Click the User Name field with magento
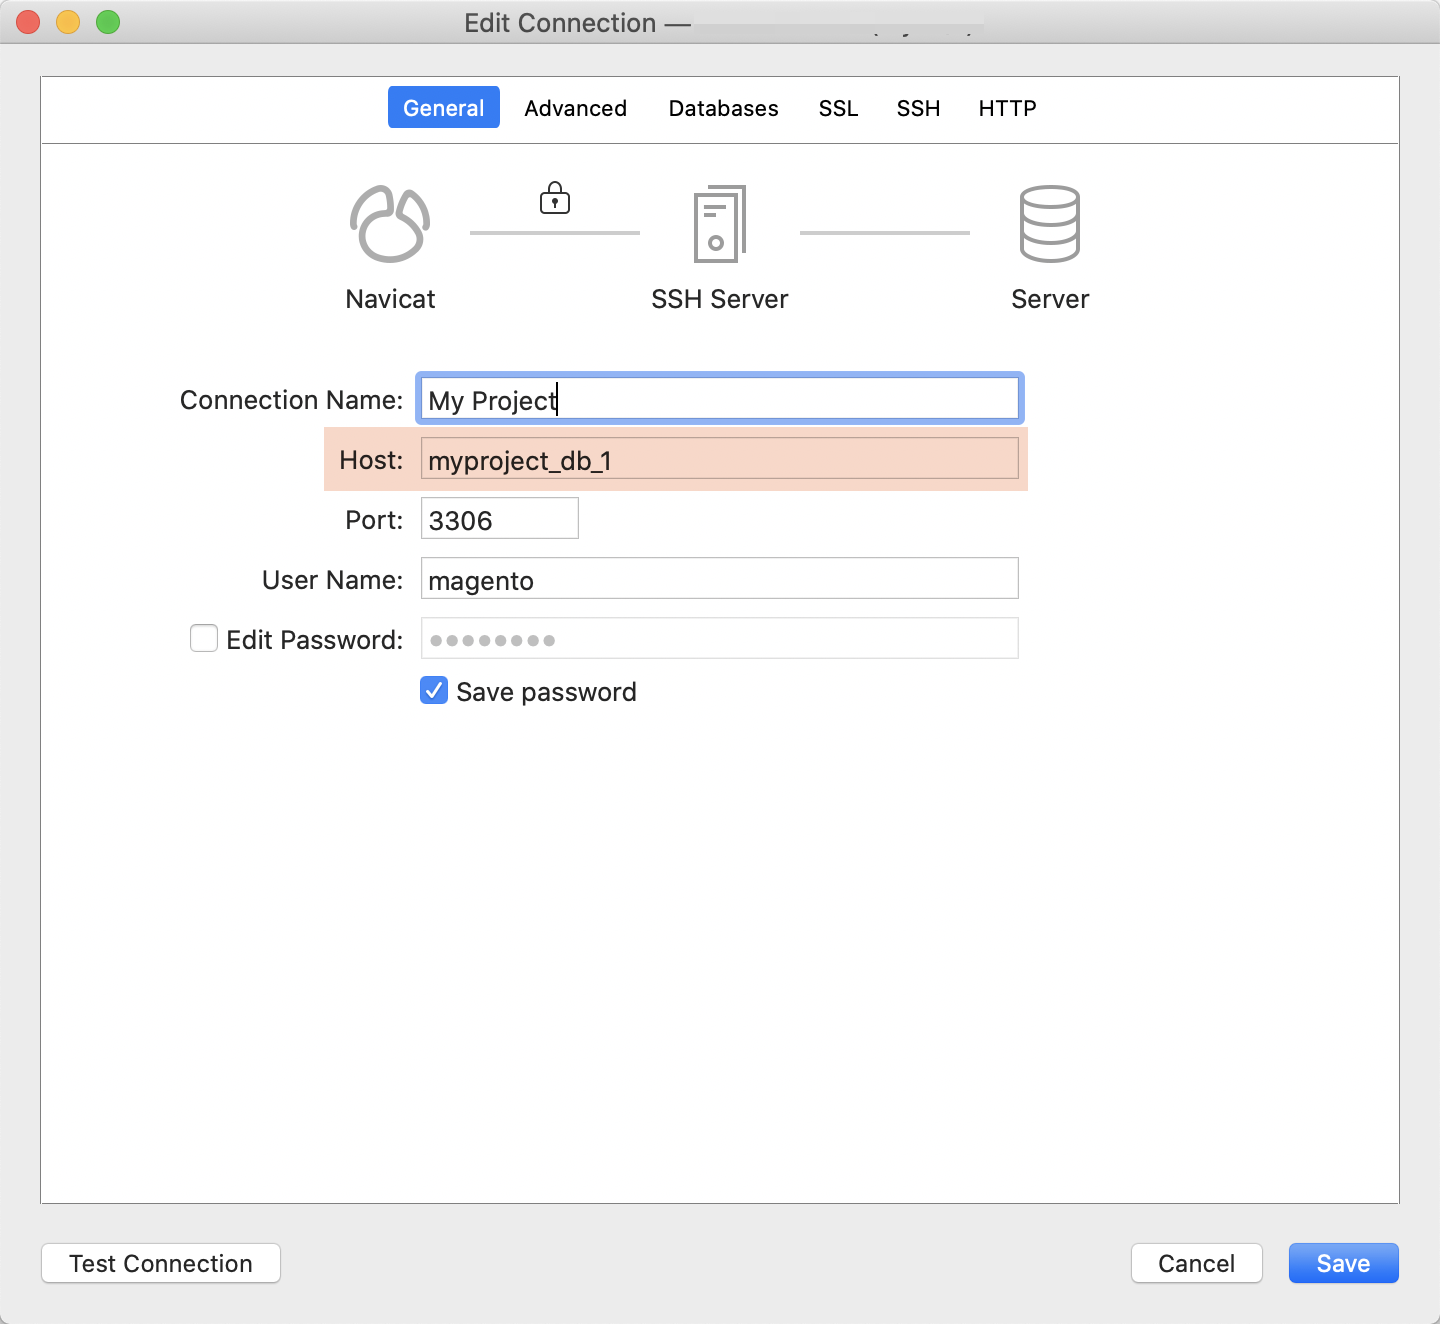The width and height of the screenshot is (1440, 1324). [x=720, y=579]
